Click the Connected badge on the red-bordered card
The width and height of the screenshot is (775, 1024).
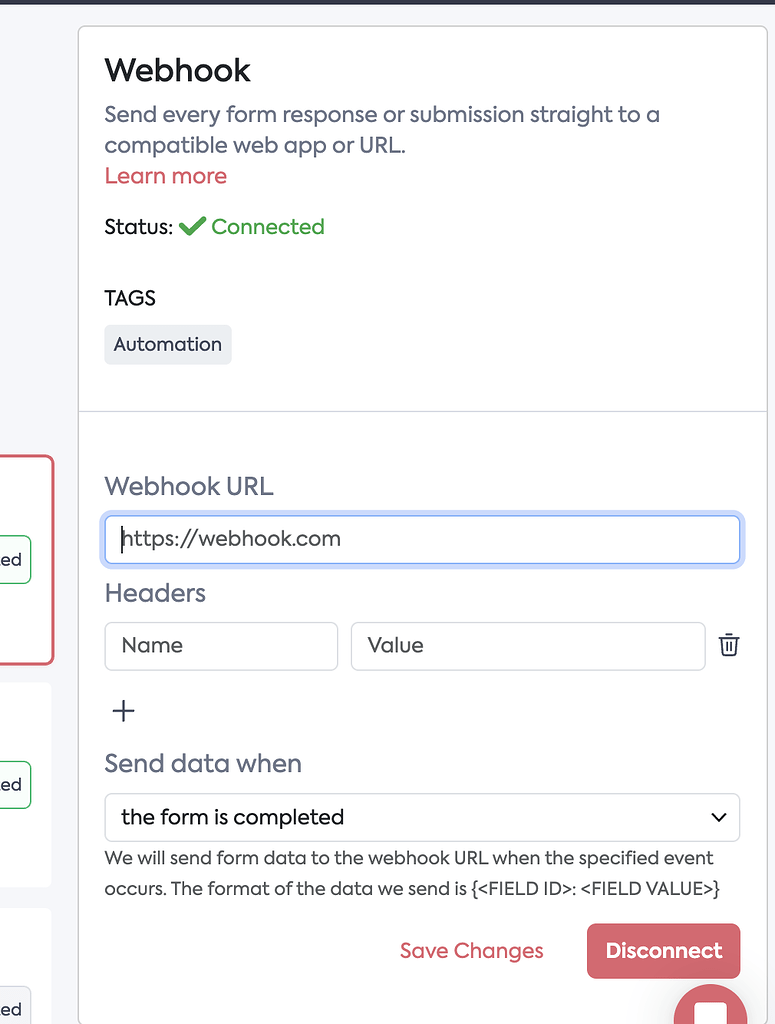point(14,559)
